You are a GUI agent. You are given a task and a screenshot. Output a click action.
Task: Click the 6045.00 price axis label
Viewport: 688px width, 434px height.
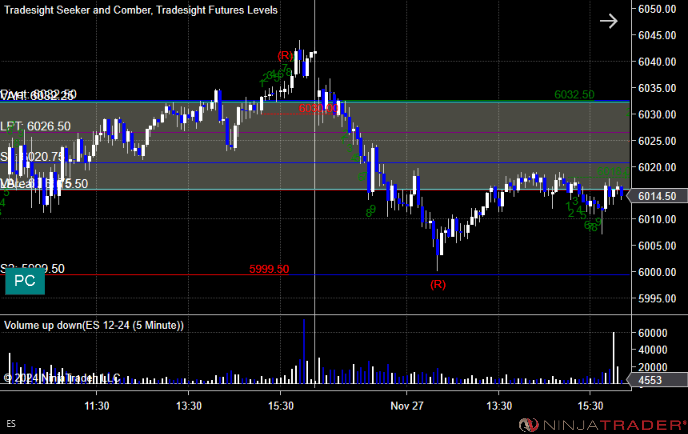coord(657,35)
